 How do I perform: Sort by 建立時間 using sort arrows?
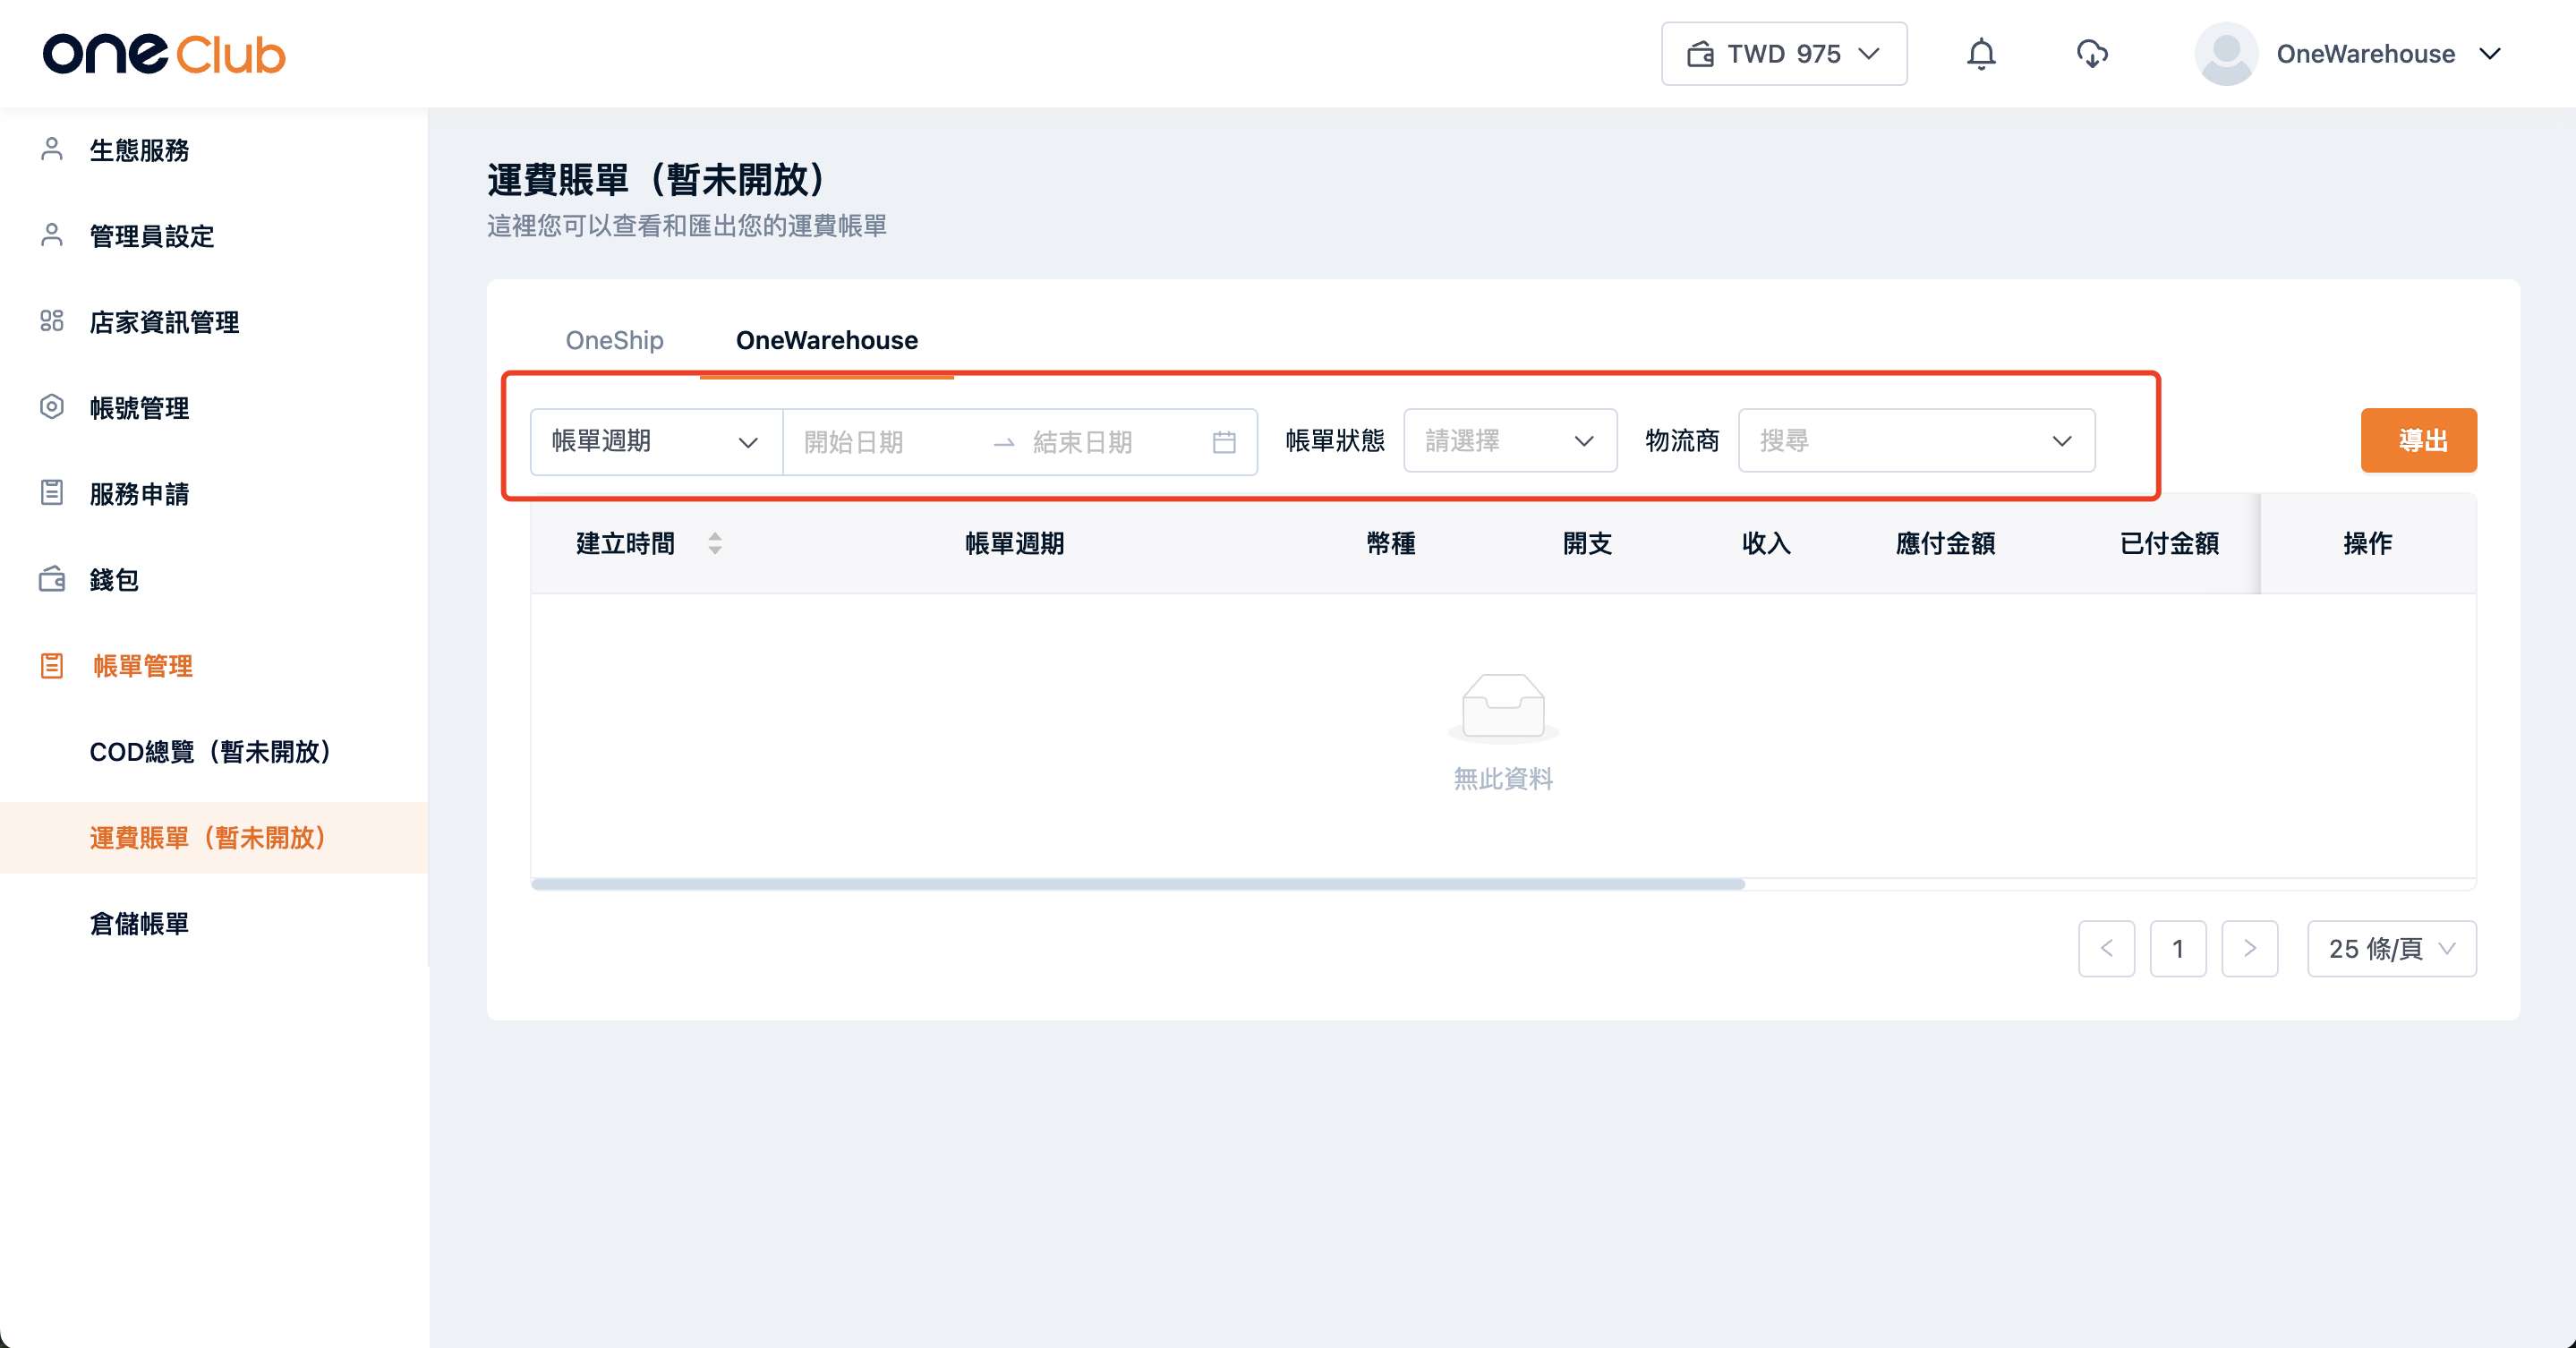tap(715, 543)
